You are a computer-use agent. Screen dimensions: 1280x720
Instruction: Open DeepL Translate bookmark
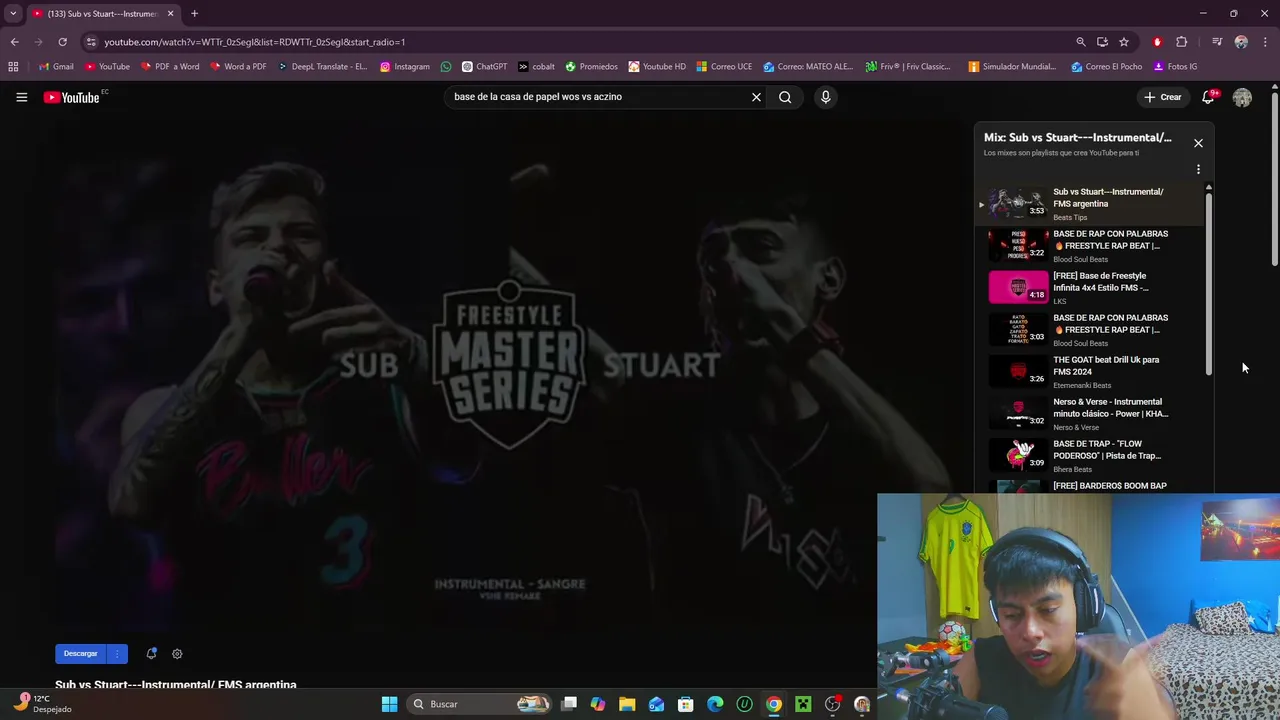[x=322, y=67]
